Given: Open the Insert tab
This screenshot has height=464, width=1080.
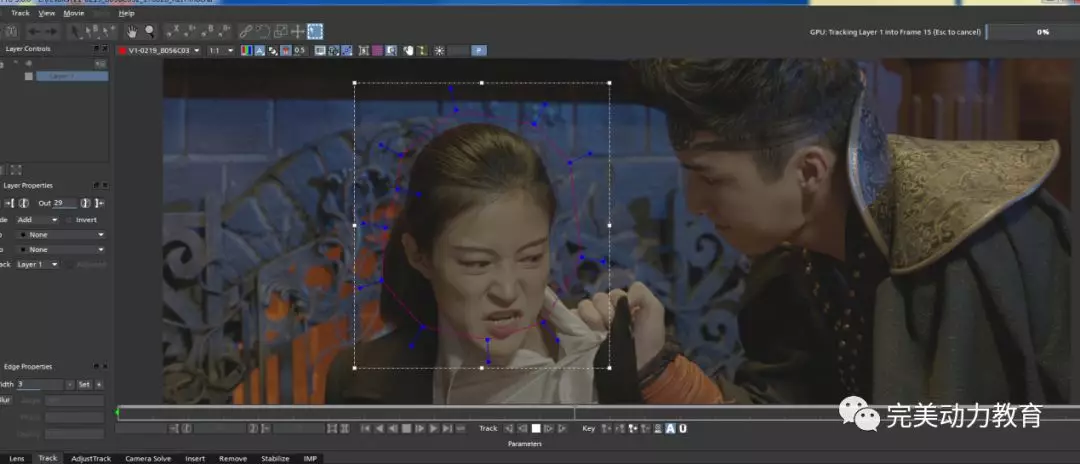Looking at the screenshot, I should point(195,458).
